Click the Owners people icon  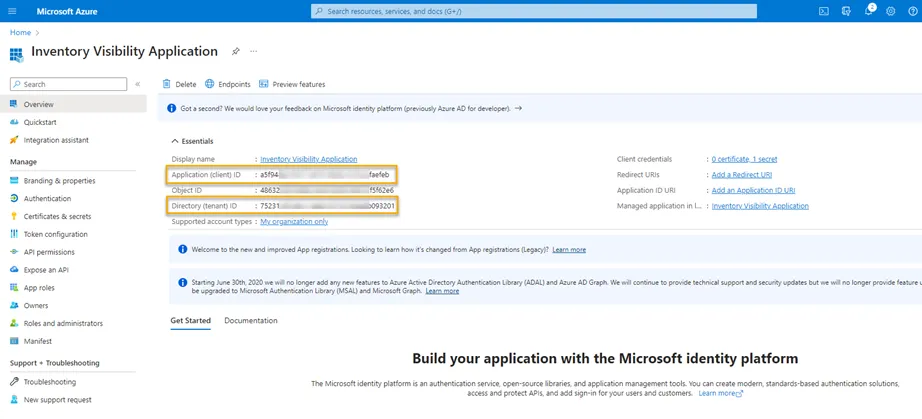(x=14, y=306)
